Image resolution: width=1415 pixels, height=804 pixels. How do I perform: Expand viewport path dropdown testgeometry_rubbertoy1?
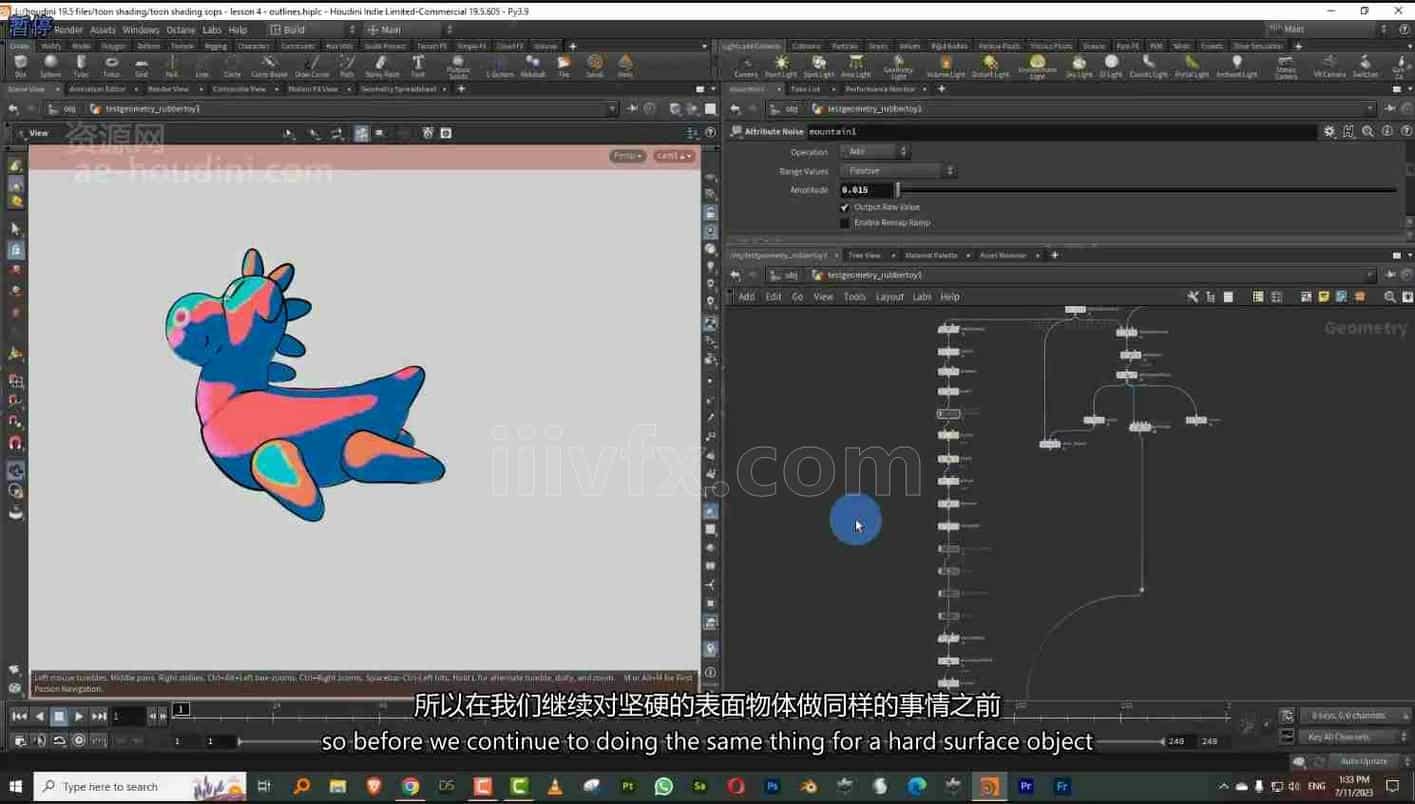pos(612,109)
